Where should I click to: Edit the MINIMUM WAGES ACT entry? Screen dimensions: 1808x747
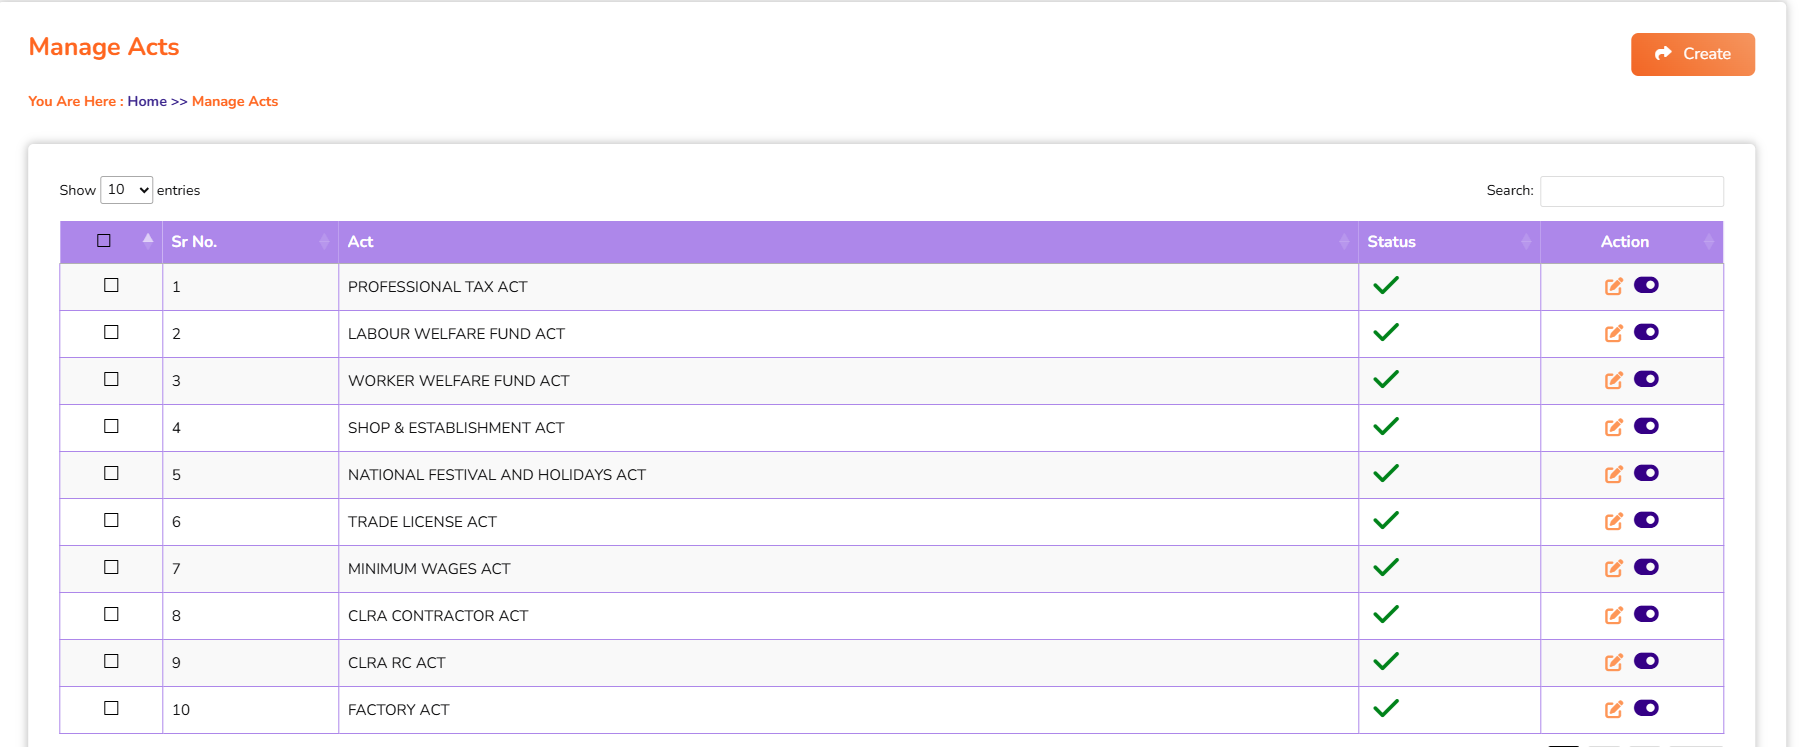[x=1613, y=569]
